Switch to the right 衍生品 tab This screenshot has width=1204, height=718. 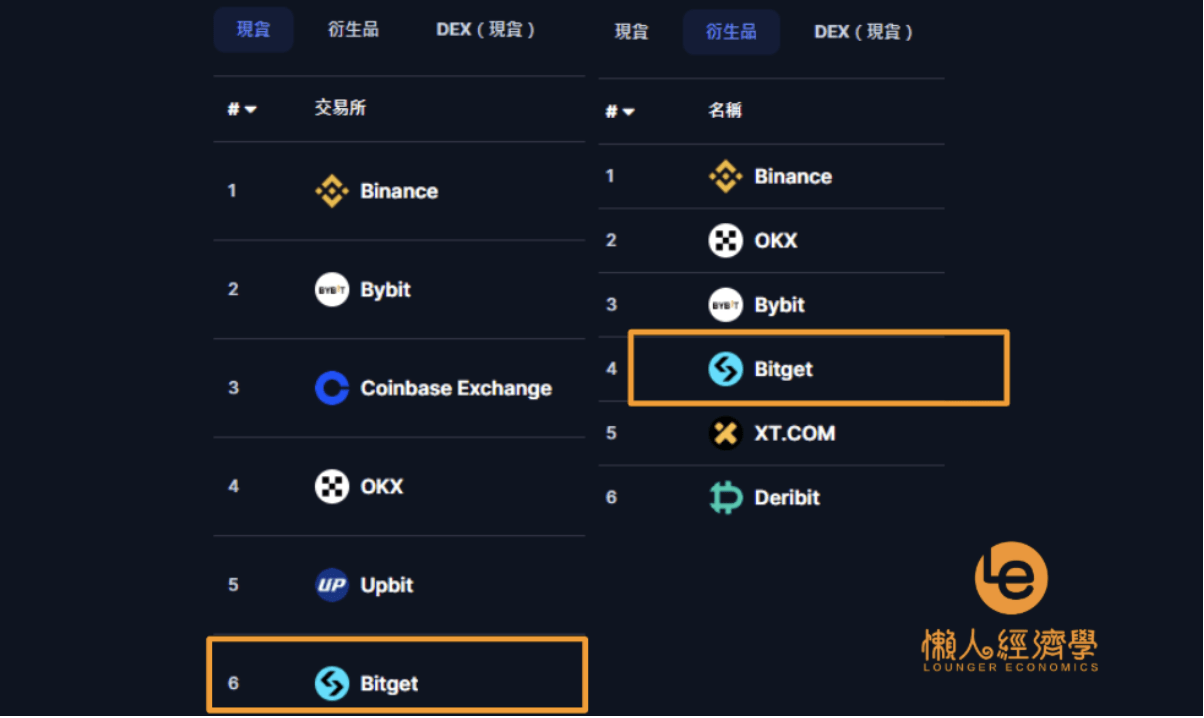[731, 32]
